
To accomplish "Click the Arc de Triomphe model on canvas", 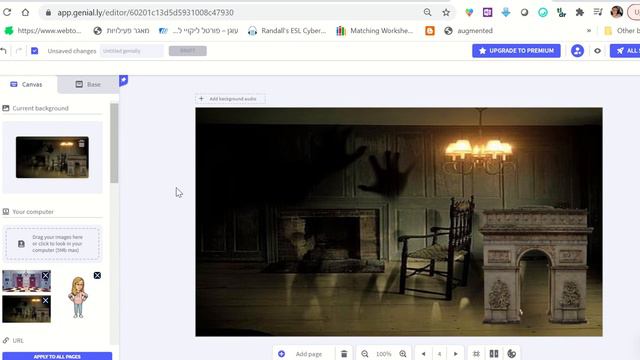I will 536,265.
